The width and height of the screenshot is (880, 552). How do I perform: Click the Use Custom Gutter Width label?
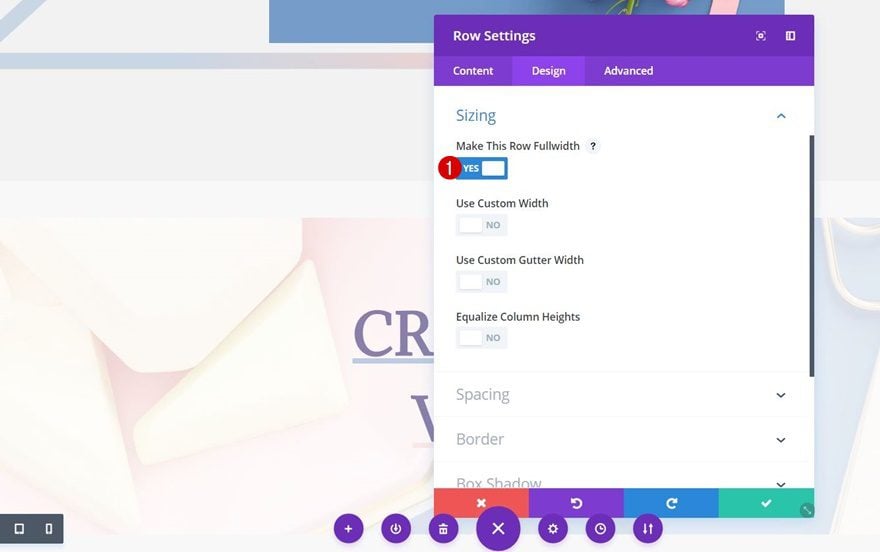tap(520, 260)
